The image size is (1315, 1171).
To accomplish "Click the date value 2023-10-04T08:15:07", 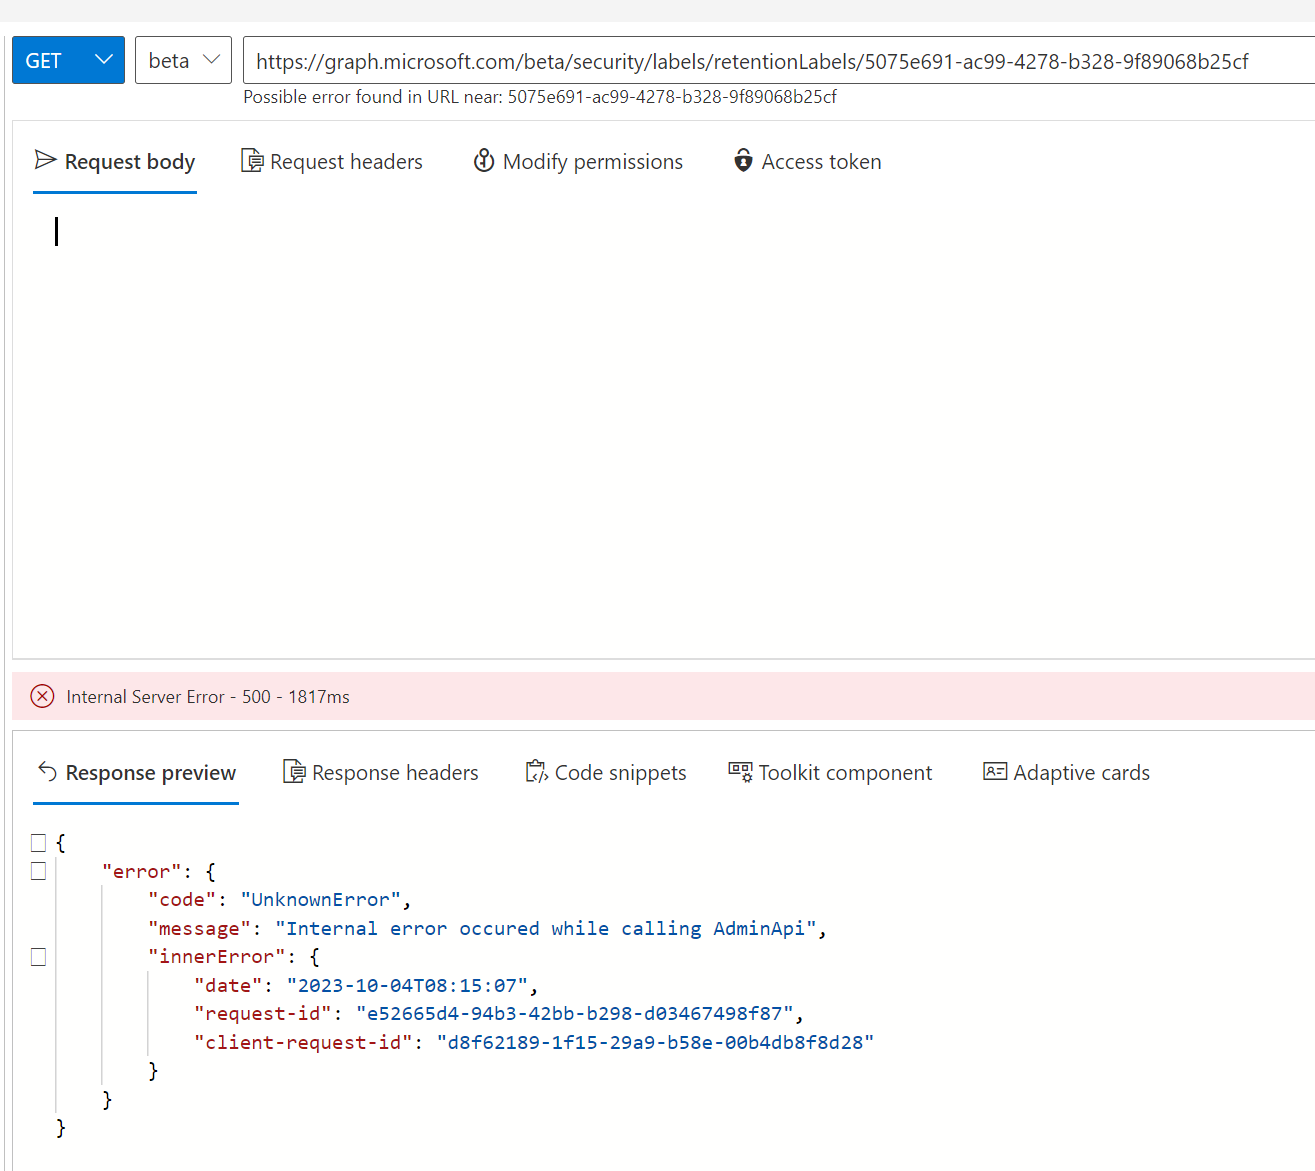I will pos(407,986).
